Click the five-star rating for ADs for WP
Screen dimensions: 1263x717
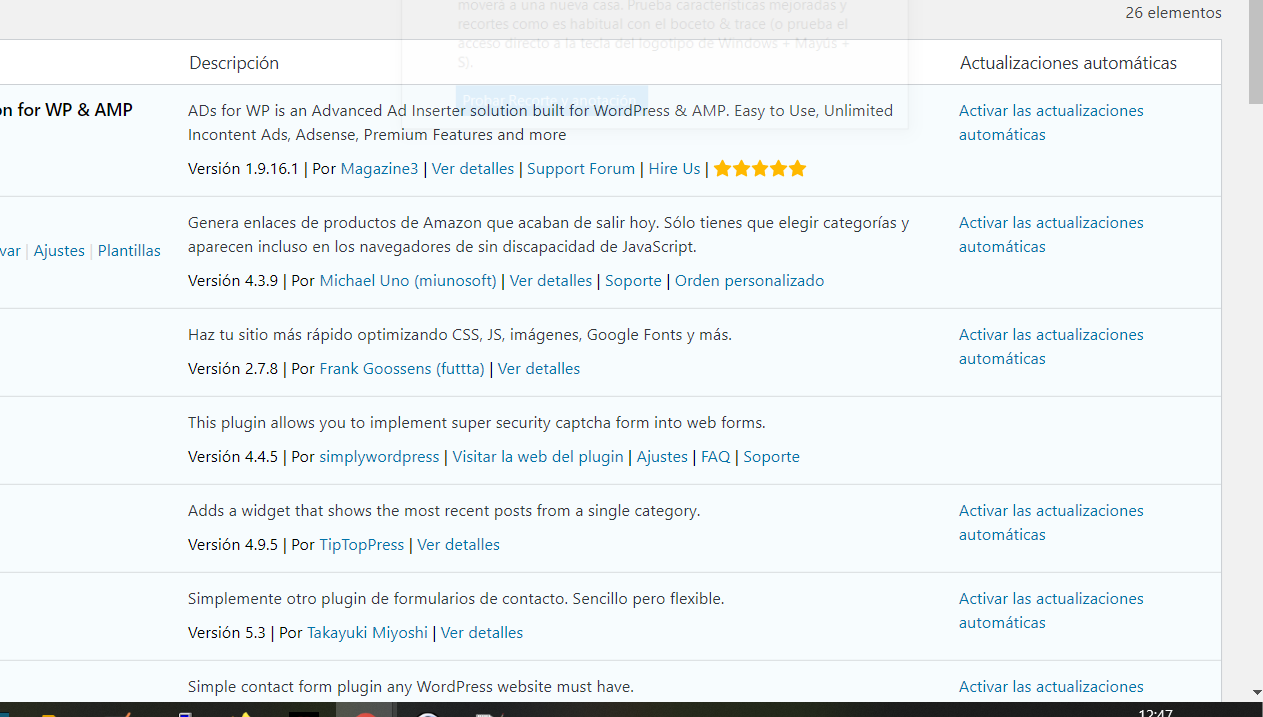760,169
